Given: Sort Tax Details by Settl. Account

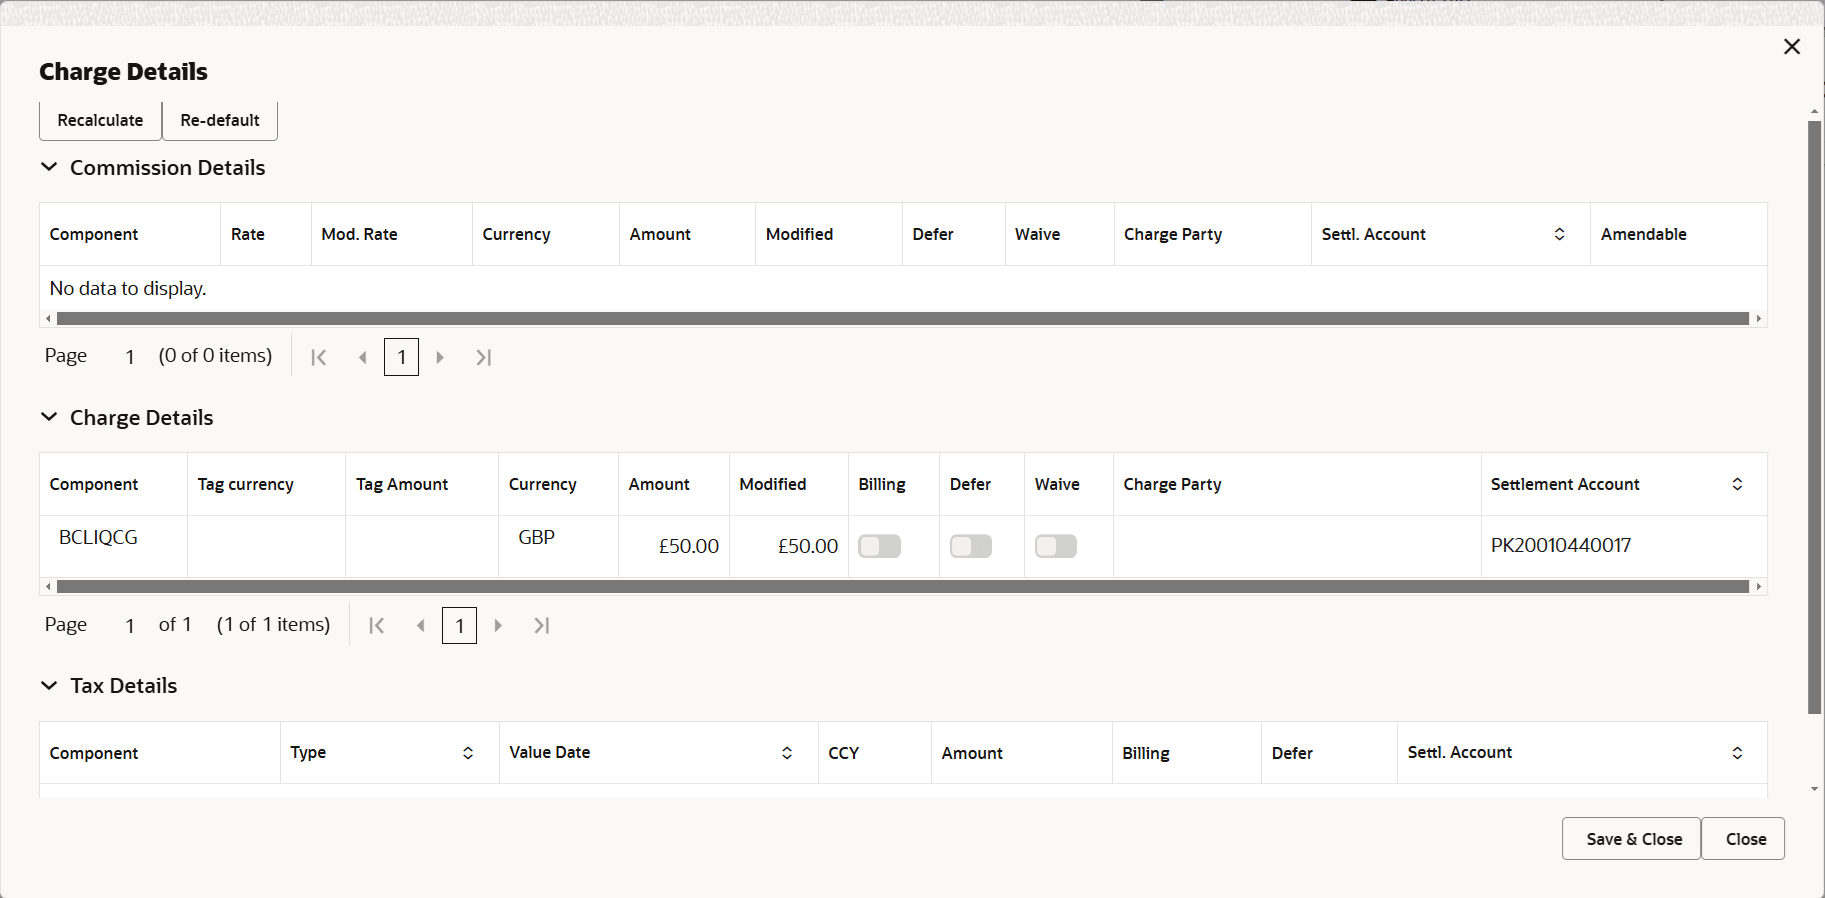Looking at the screenshot, I should click(1737, 753).
